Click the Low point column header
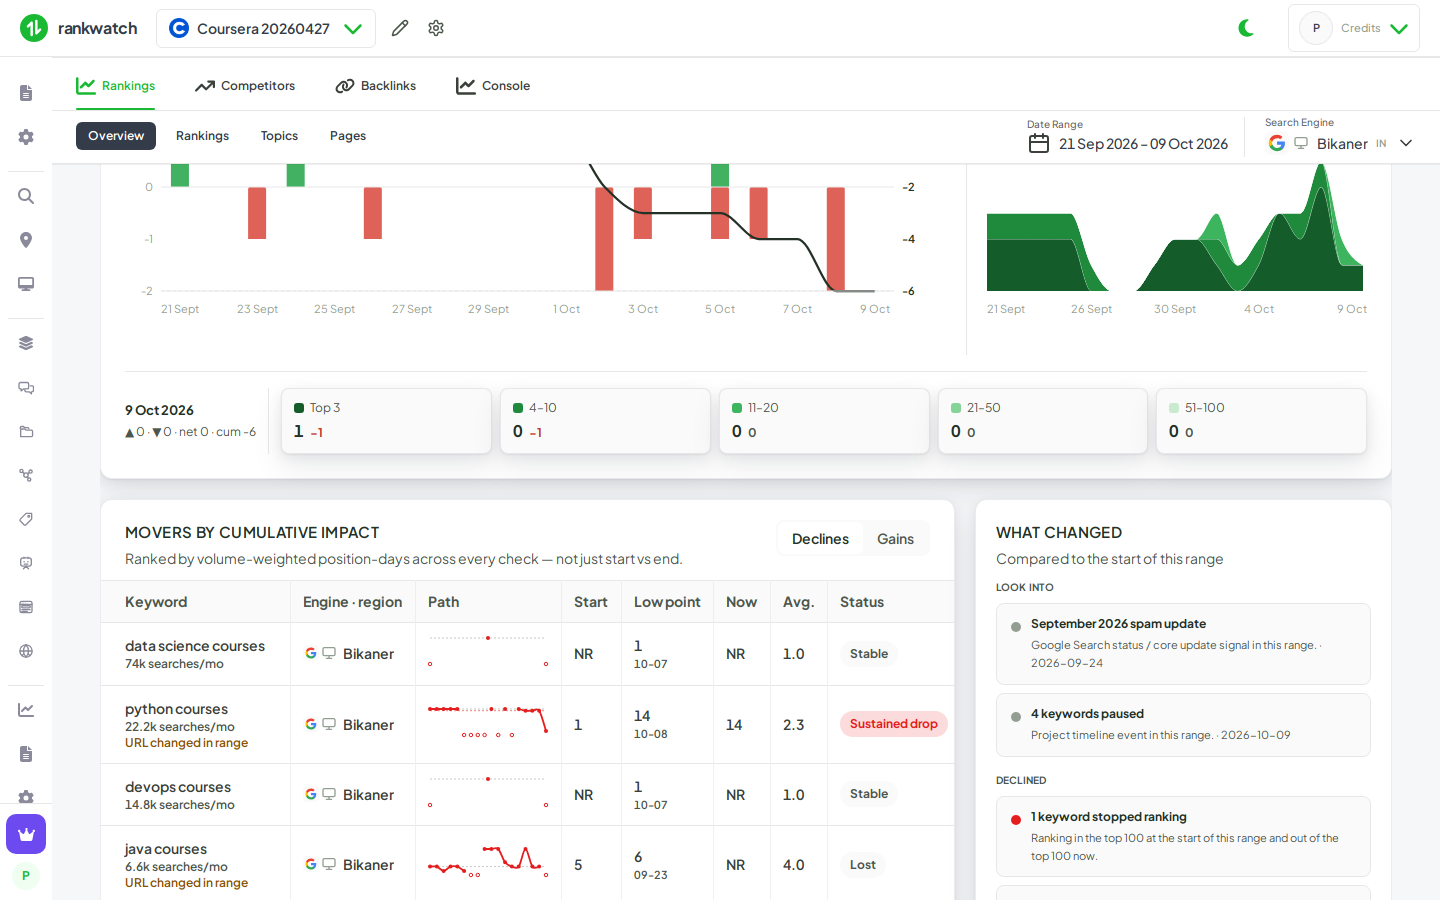Screen dimensions: 1440x900 tap(667, 602)
